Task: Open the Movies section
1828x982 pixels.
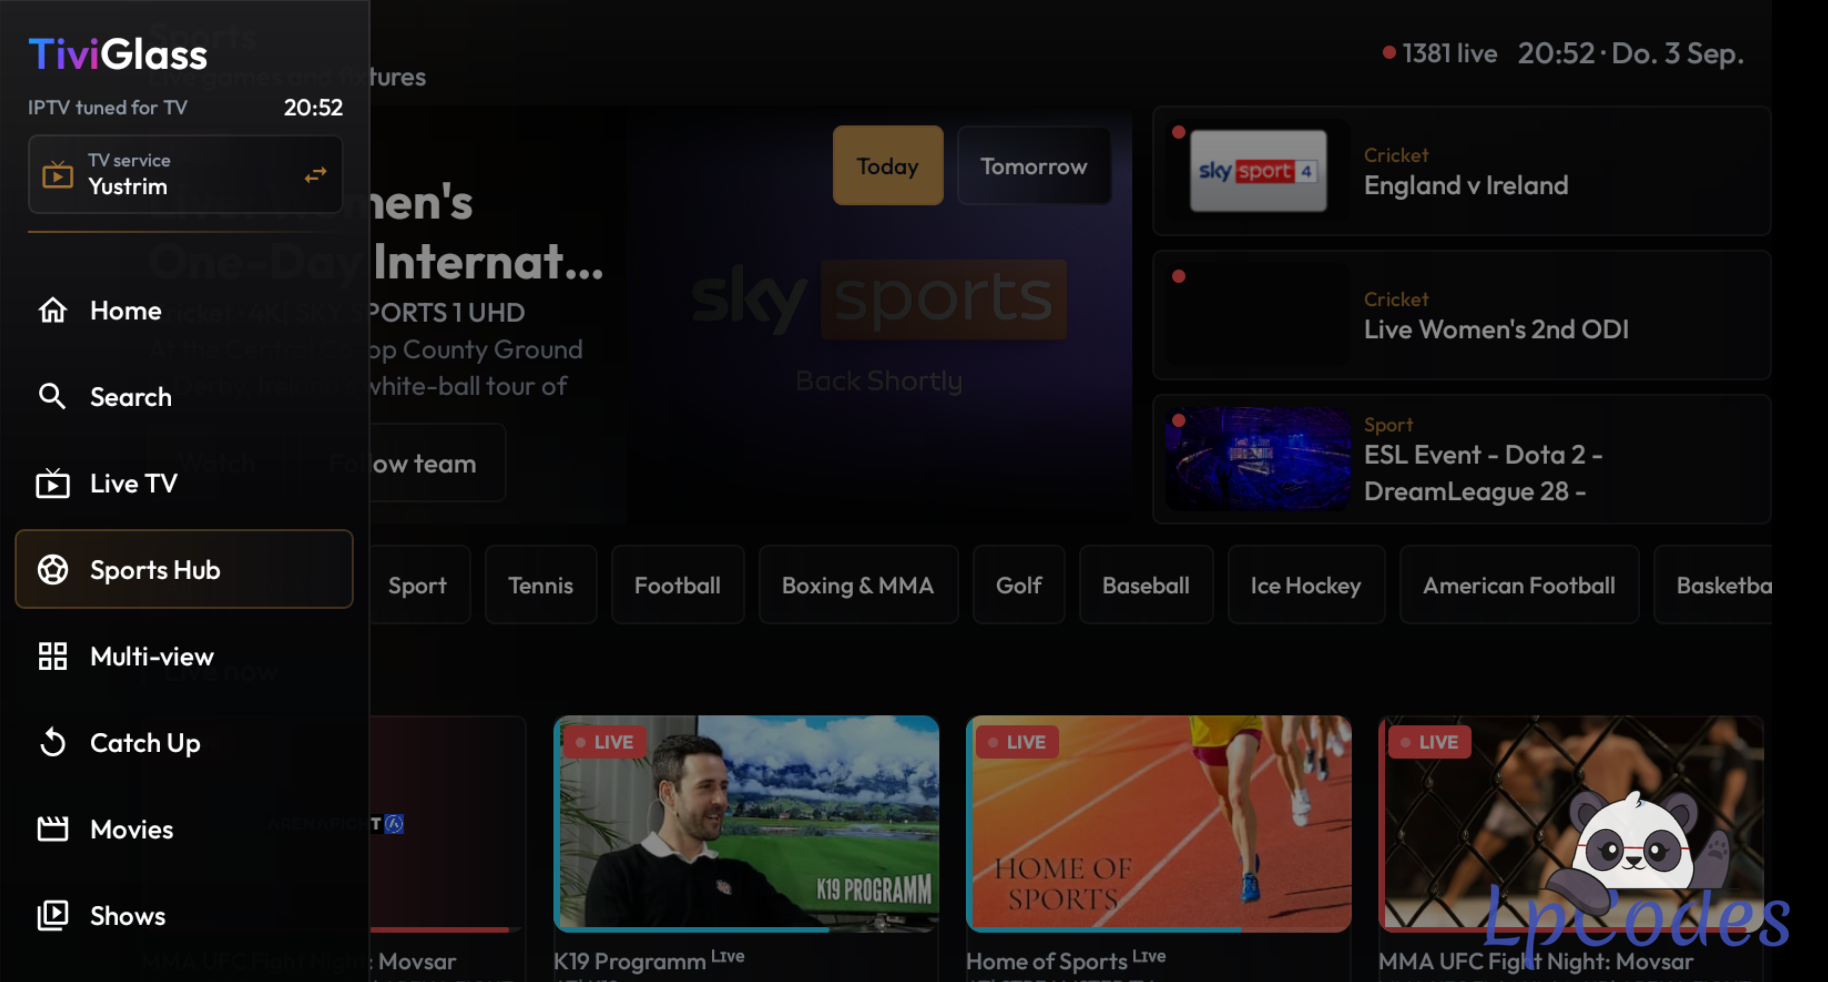Action: coord(184,829)
